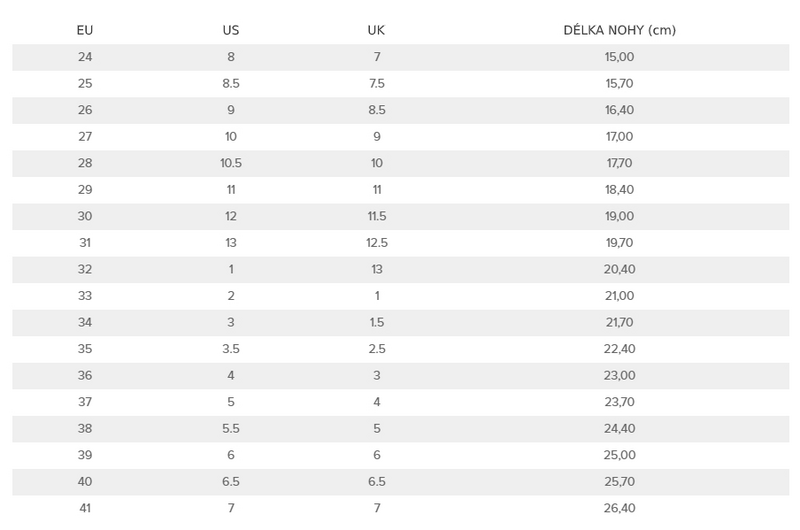Select foot length 20,40 cell
The height and width of the screenshot is (530, 800).
click(x=619, y=269)
